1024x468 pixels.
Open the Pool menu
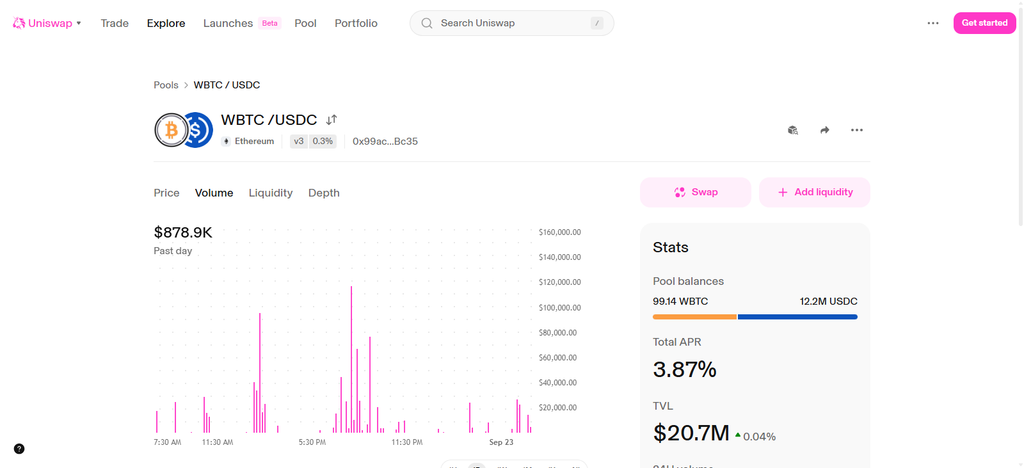[x=306, y=23]
